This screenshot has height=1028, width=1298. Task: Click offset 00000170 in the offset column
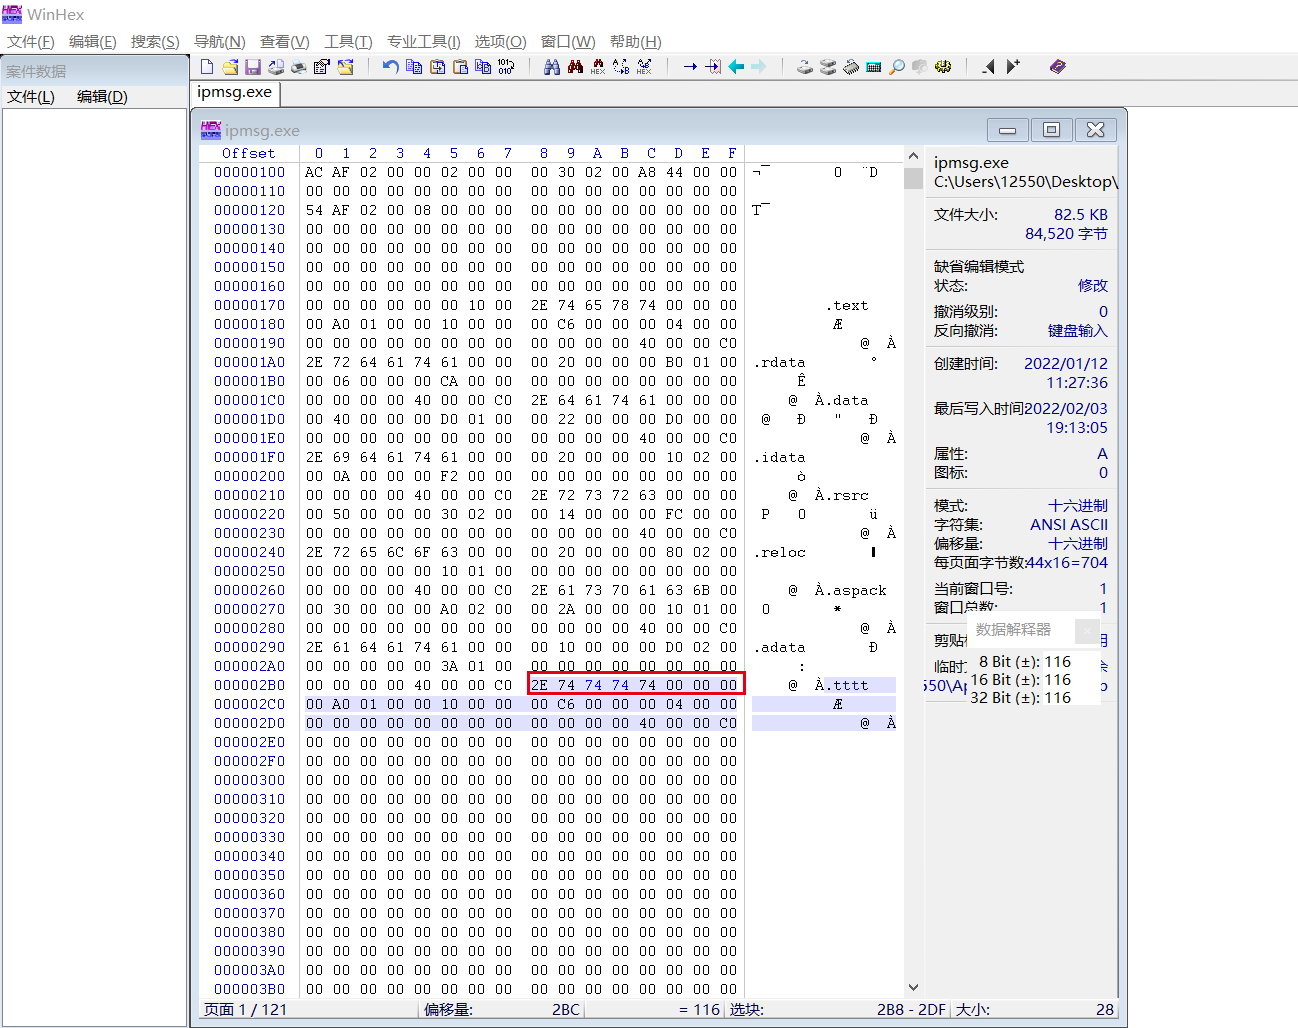point(249,305)
